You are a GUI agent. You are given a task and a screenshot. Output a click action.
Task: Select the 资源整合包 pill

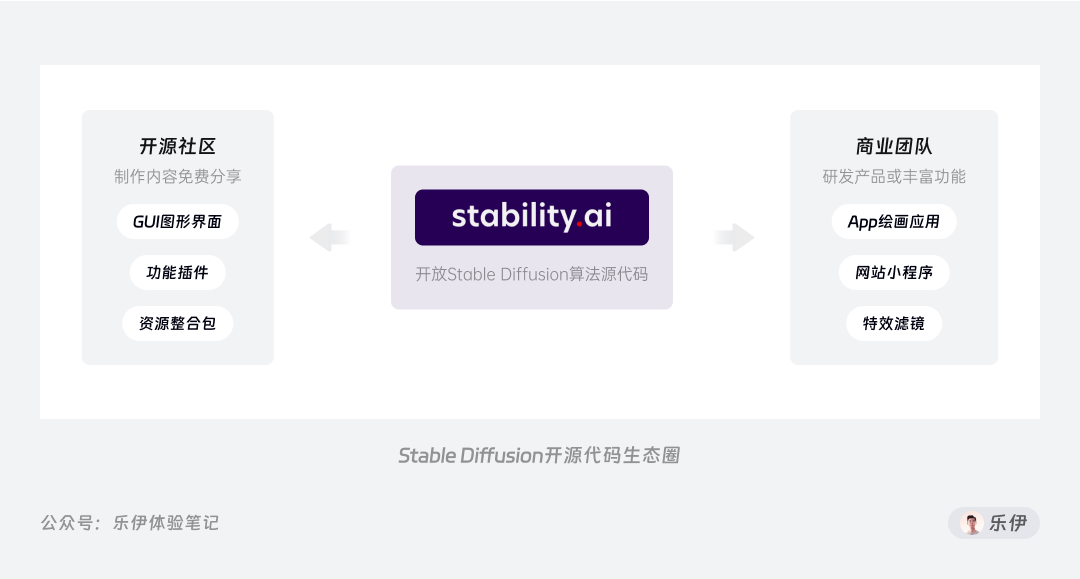(x=178, y=324)
